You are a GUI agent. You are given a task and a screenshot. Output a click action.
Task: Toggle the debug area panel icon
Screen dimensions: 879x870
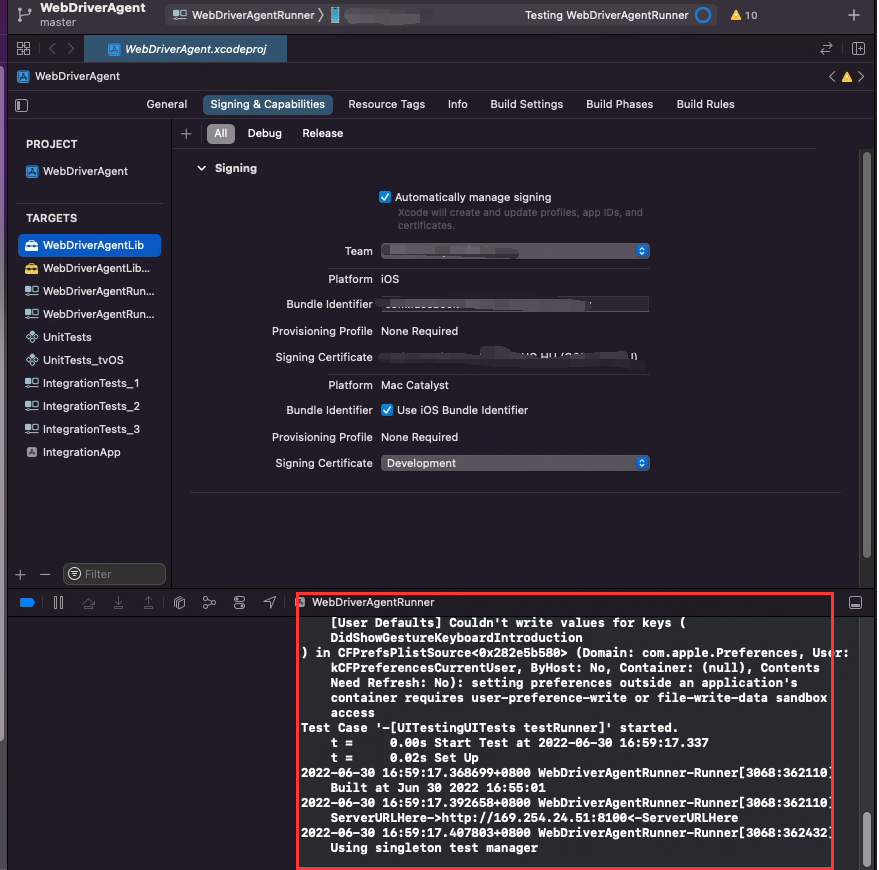[855, 603]
